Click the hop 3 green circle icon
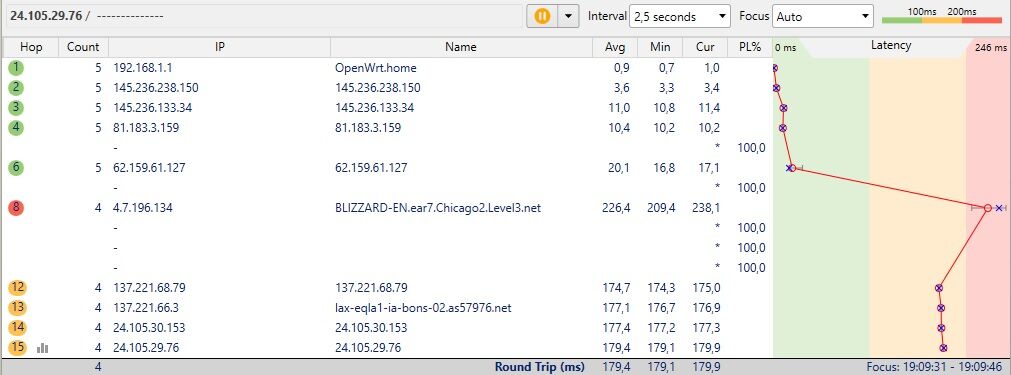The image size is (1011, 375). tap(16, 108)
